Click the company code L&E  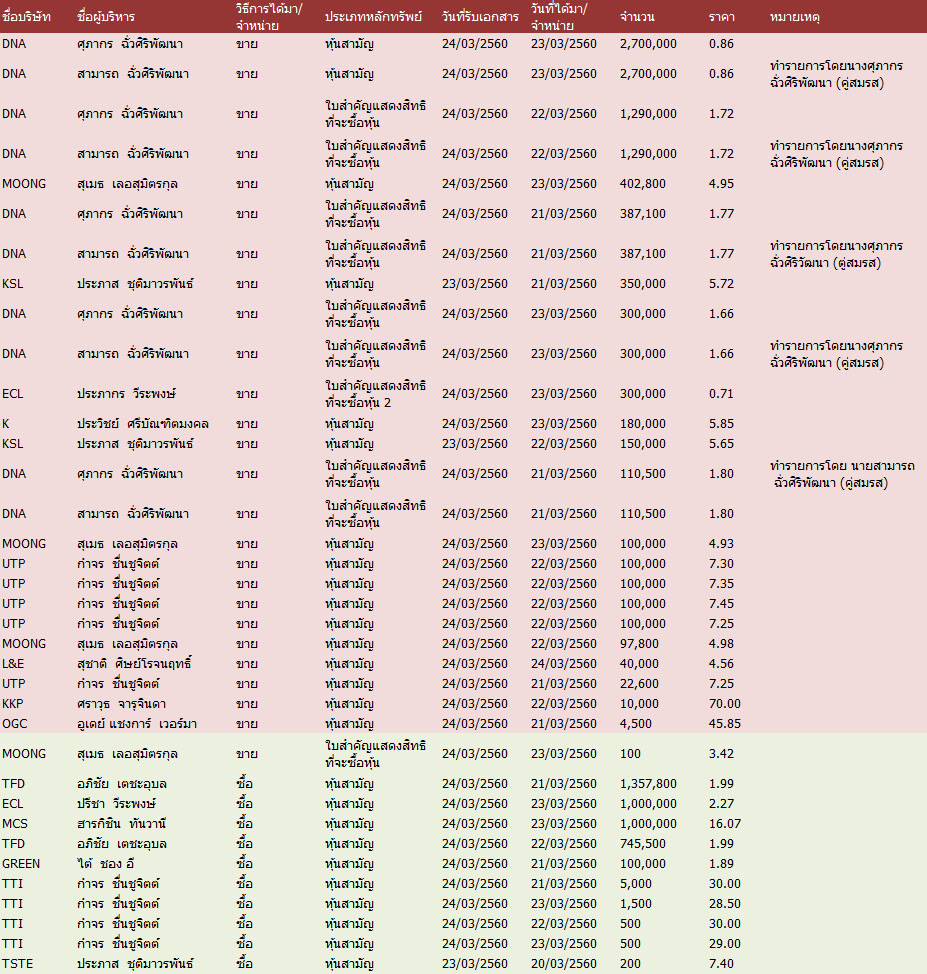pyautogui.click(x=13, y=663)
